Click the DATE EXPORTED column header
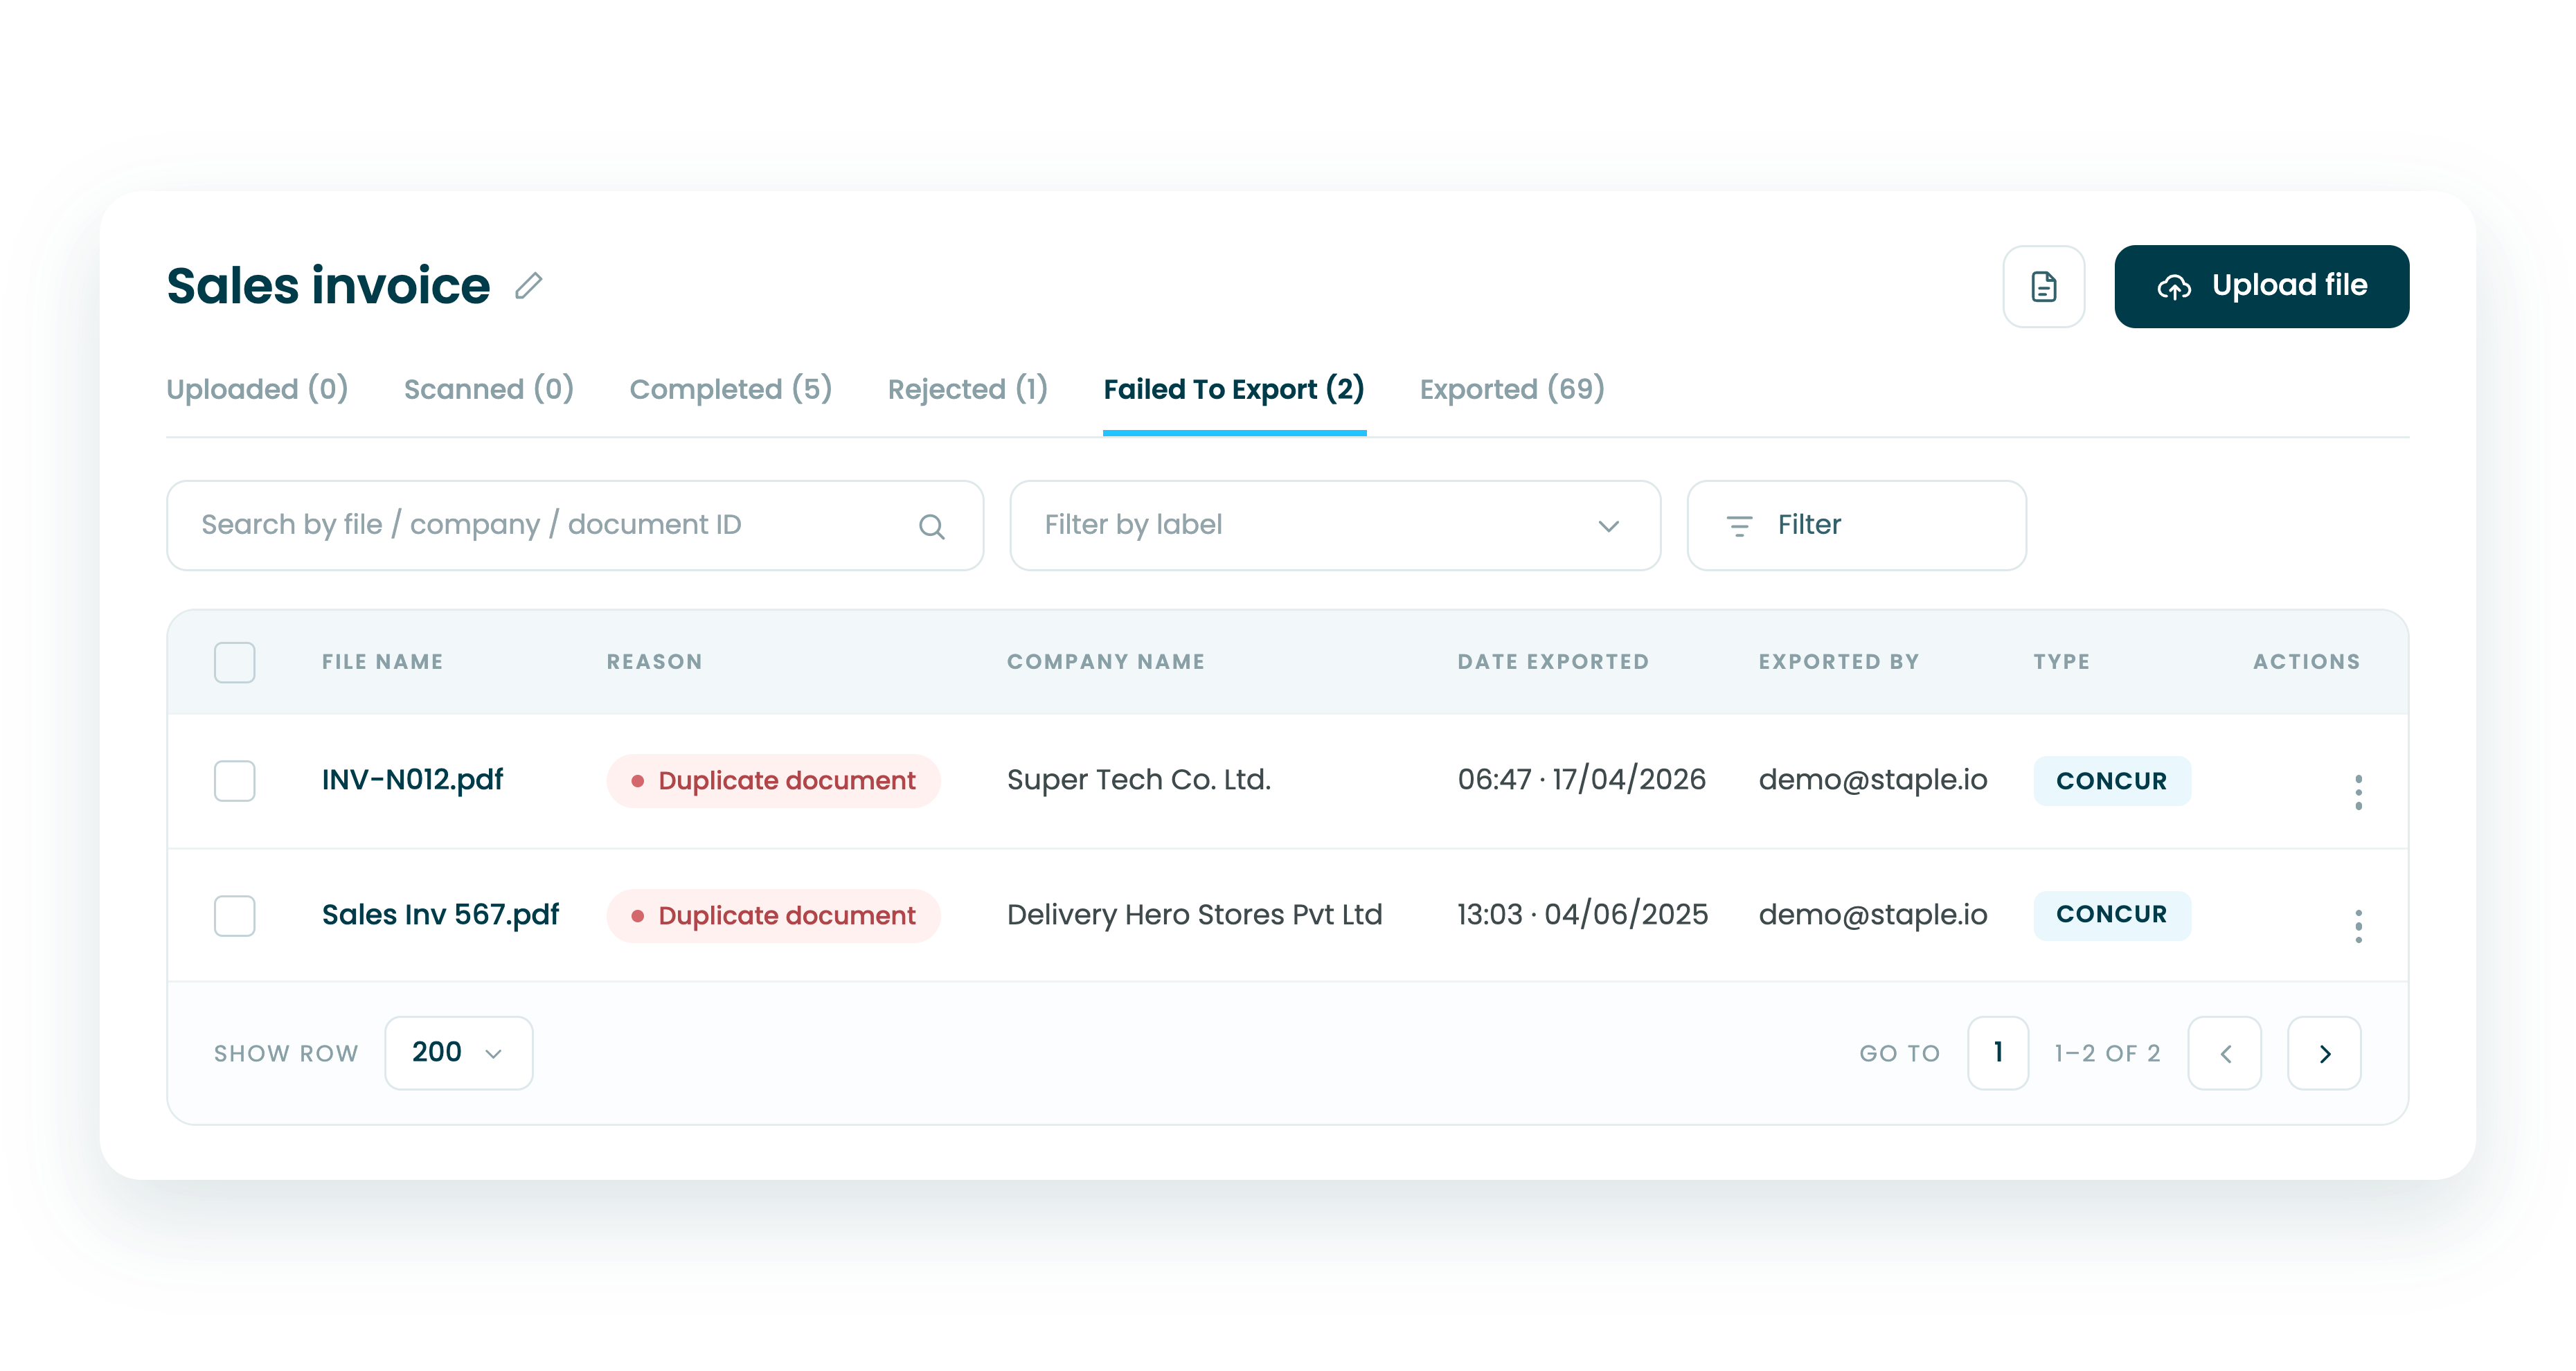Screen dimensions: 2576x1371 coord(1552,662)
